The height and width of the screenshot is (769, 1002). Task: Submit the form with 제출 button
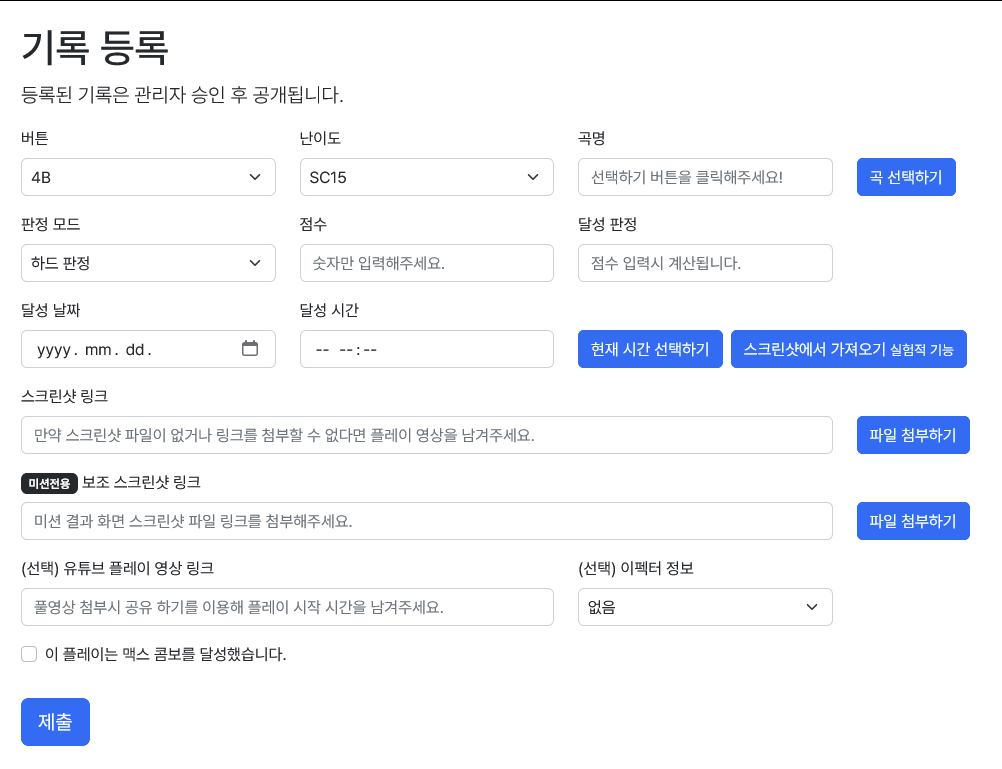[55, 722]
